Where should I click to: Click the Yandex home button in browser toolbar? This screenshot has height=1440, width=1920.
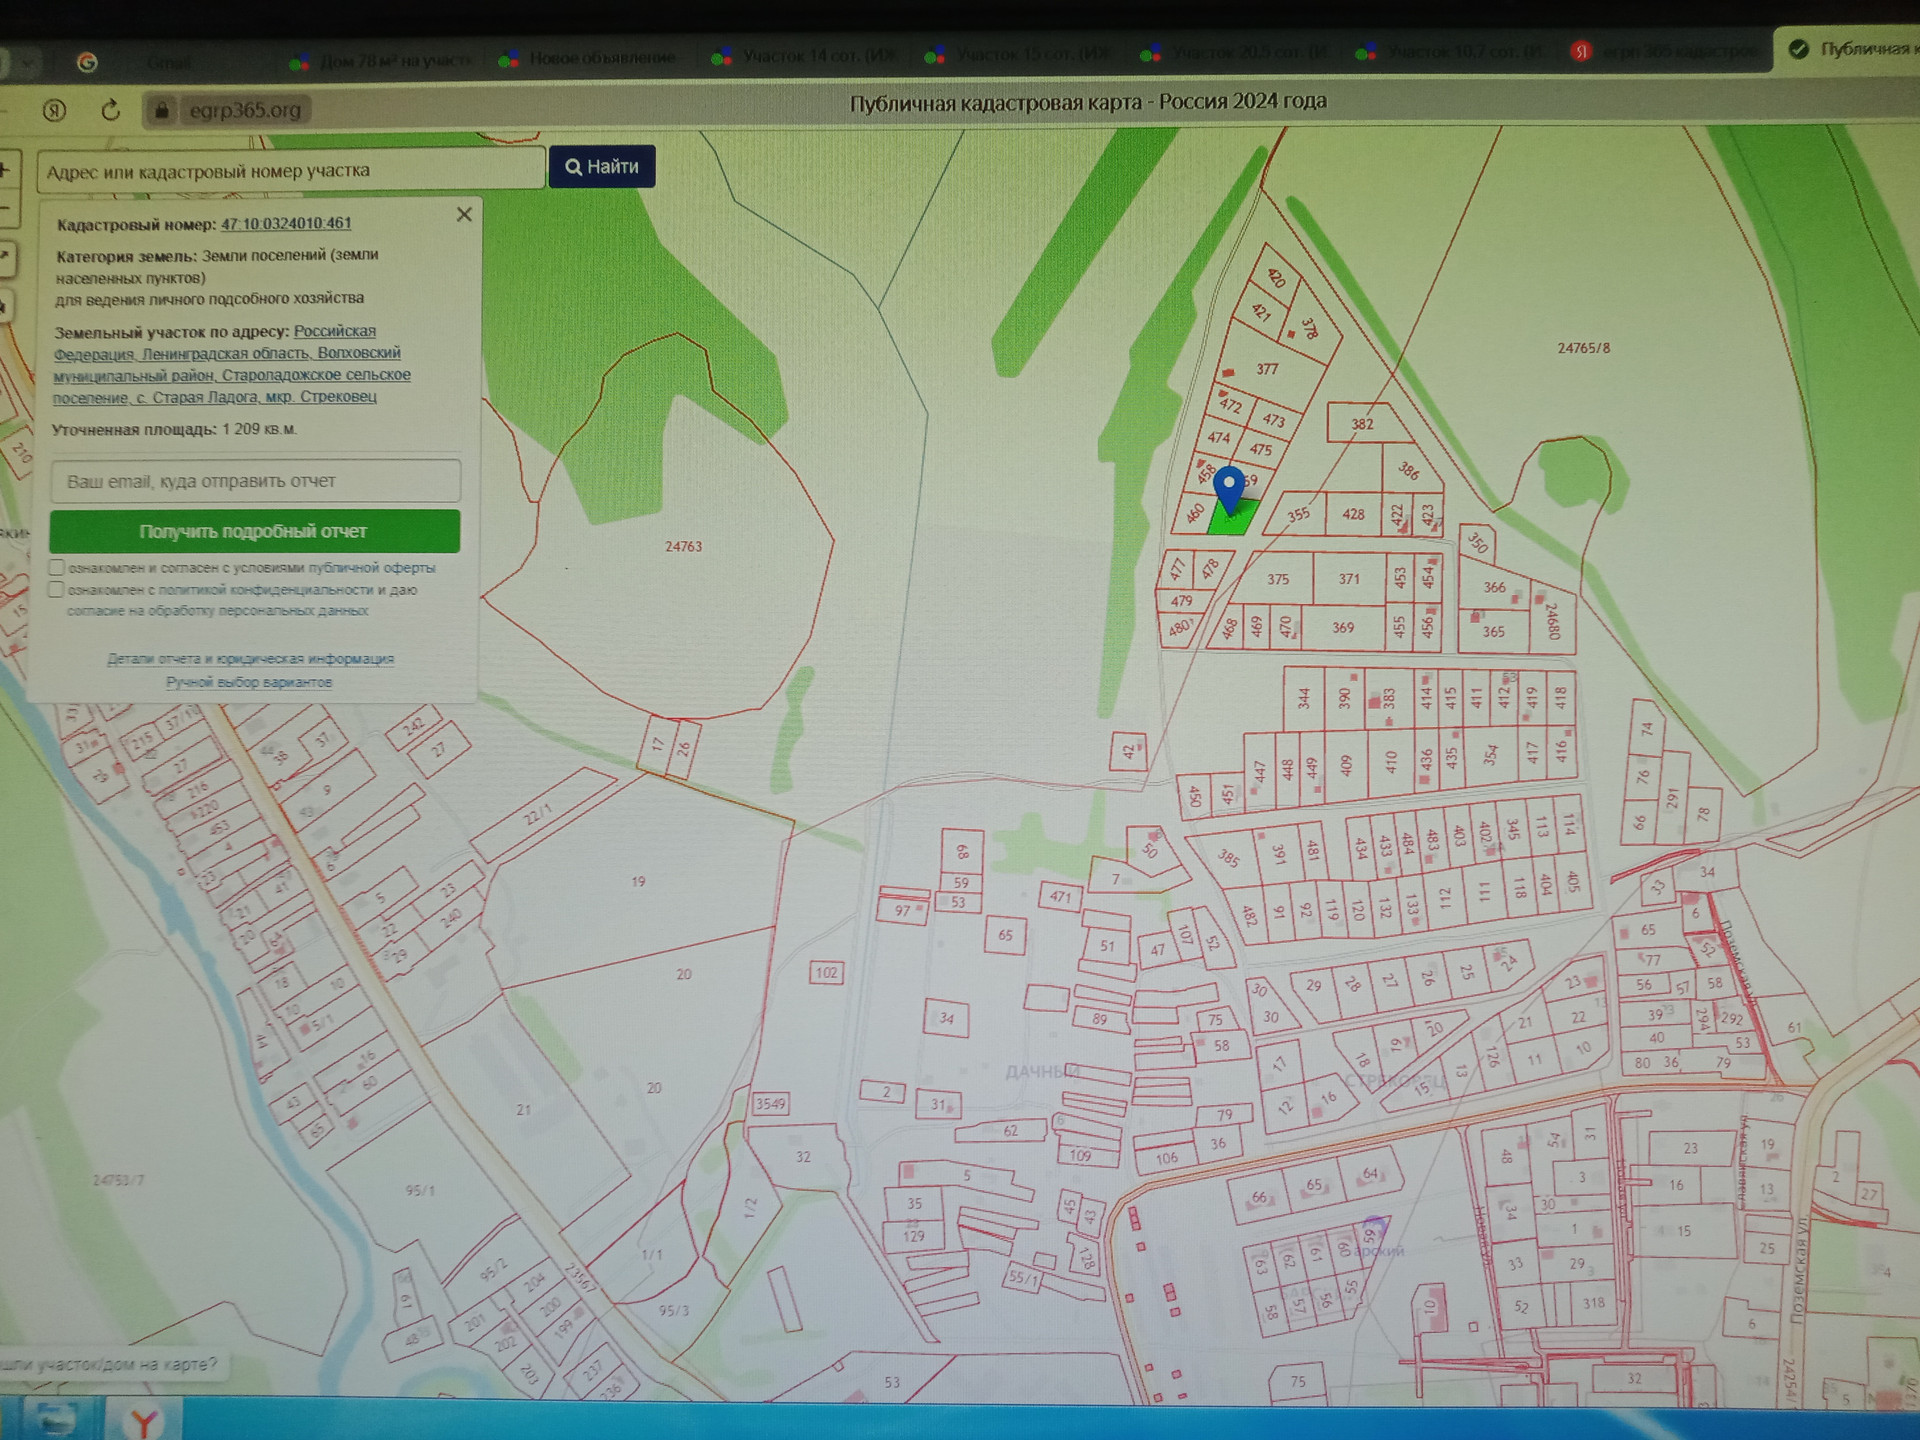(x=54, y=110)
